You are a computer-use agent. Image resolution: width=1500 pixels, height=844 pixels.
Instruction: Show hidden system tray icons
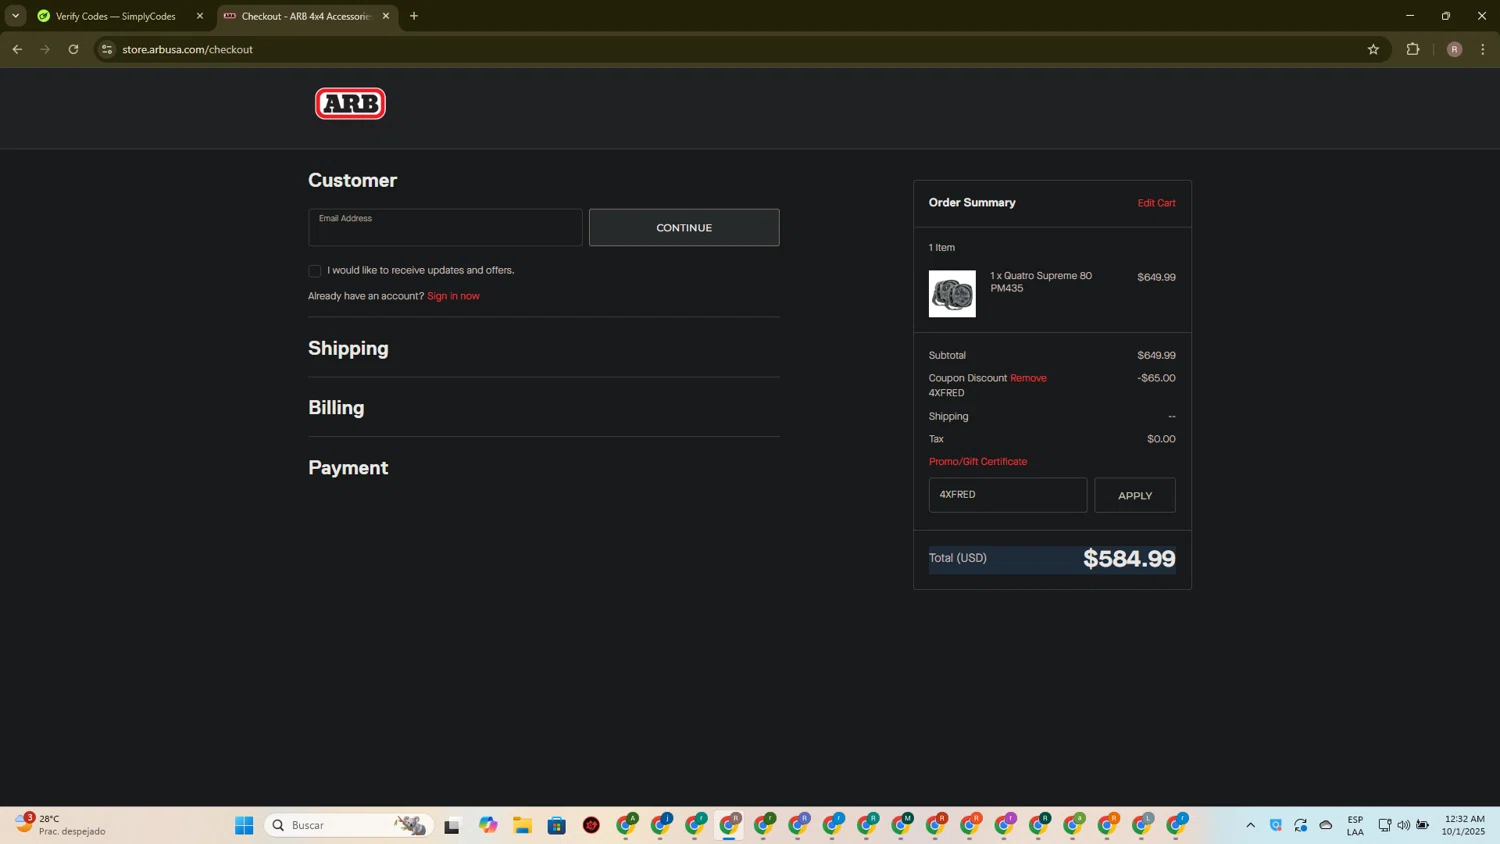(1250, 825)
